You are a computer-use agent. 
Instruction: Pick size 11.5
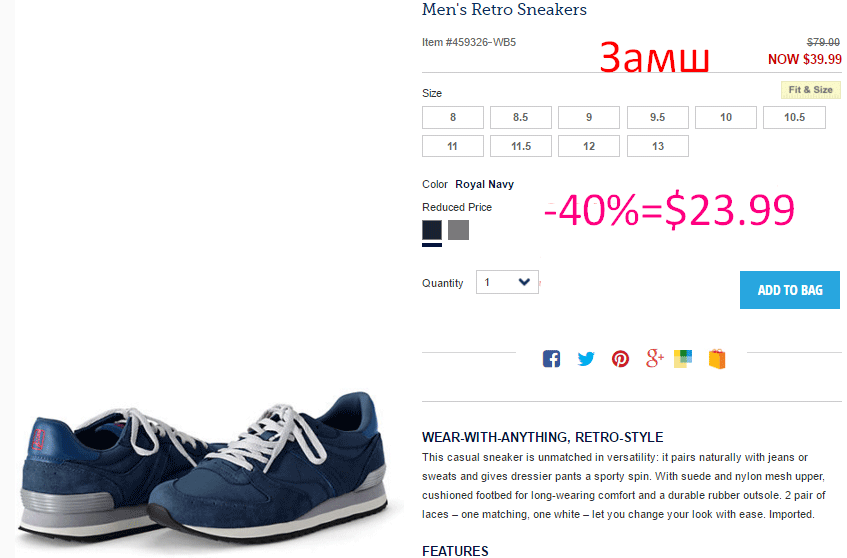[x=521, y=146]
